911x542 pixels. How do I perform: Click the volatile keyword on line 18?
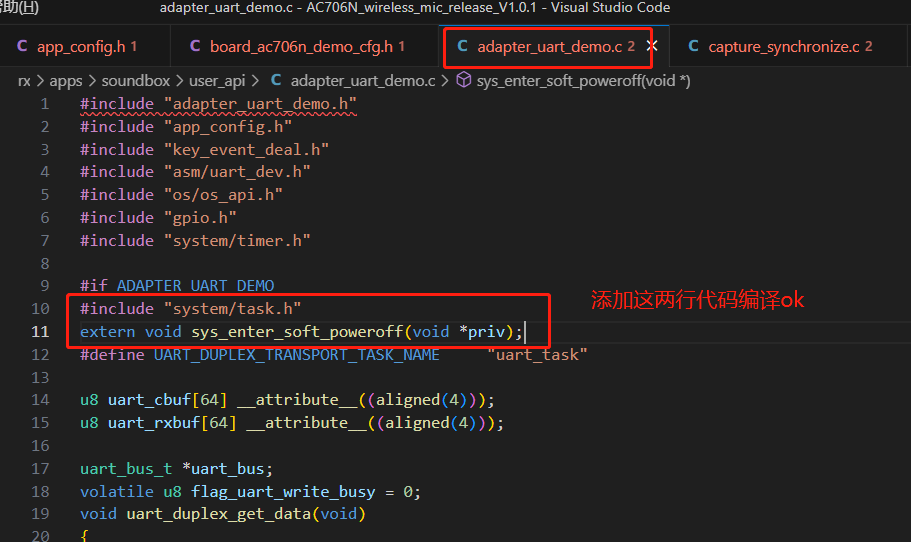tap(117, 492)
